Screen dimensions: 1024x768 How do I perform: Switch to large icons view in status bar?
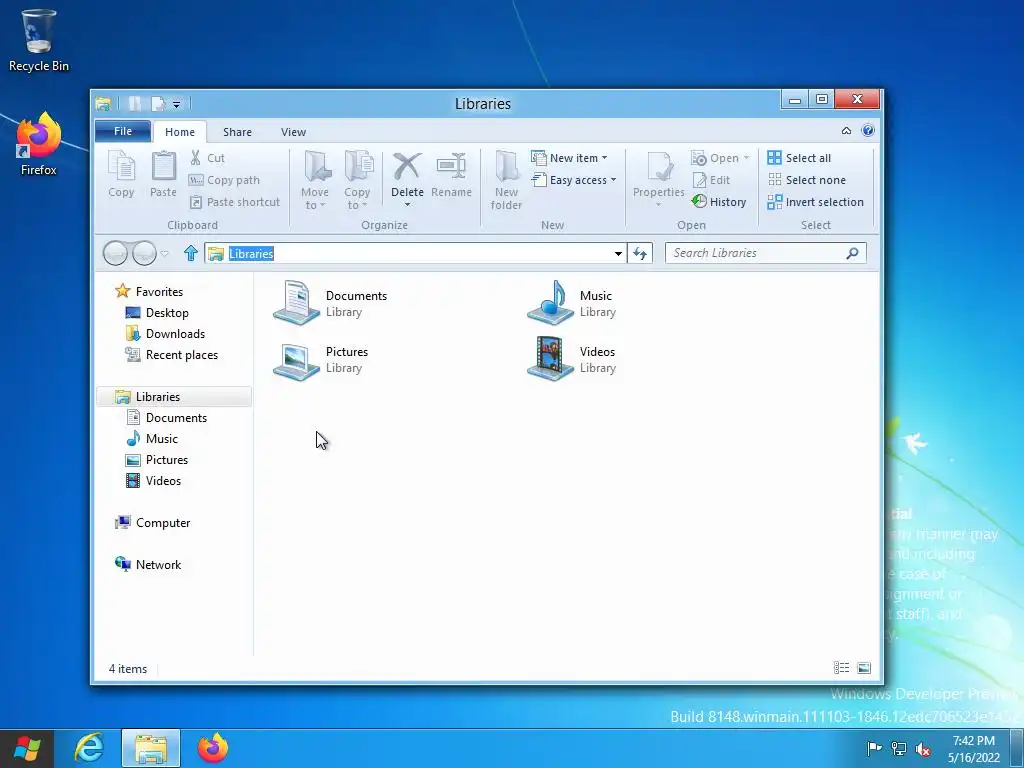[x=864, y=667]
